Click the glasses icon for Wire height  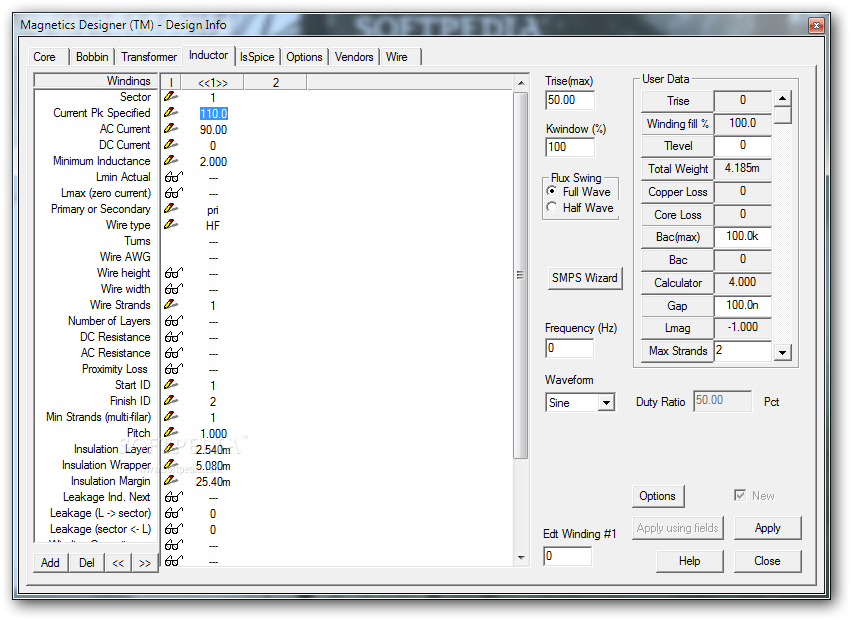pos(174,273)
